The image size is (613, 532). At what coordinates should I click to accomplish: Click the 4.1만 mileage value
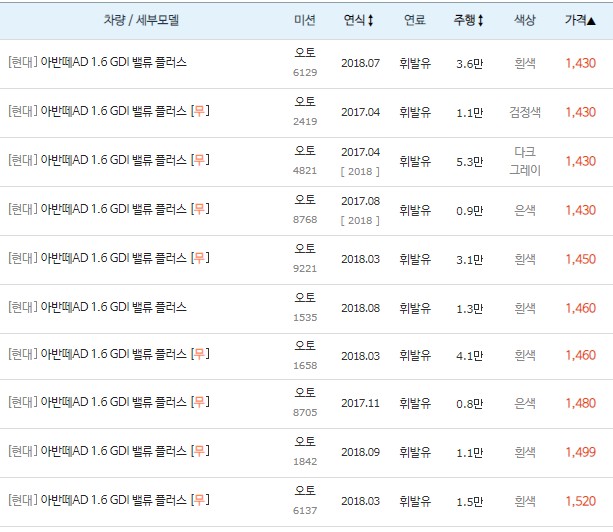point(470,356)
